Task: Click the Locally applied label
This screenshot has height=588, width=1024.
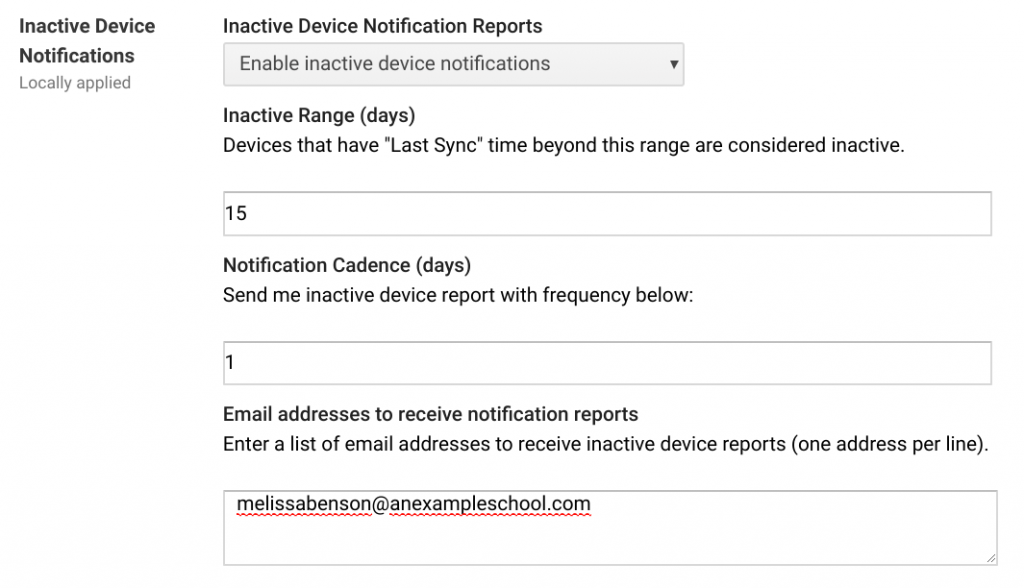Action: (x=74, y=83)
